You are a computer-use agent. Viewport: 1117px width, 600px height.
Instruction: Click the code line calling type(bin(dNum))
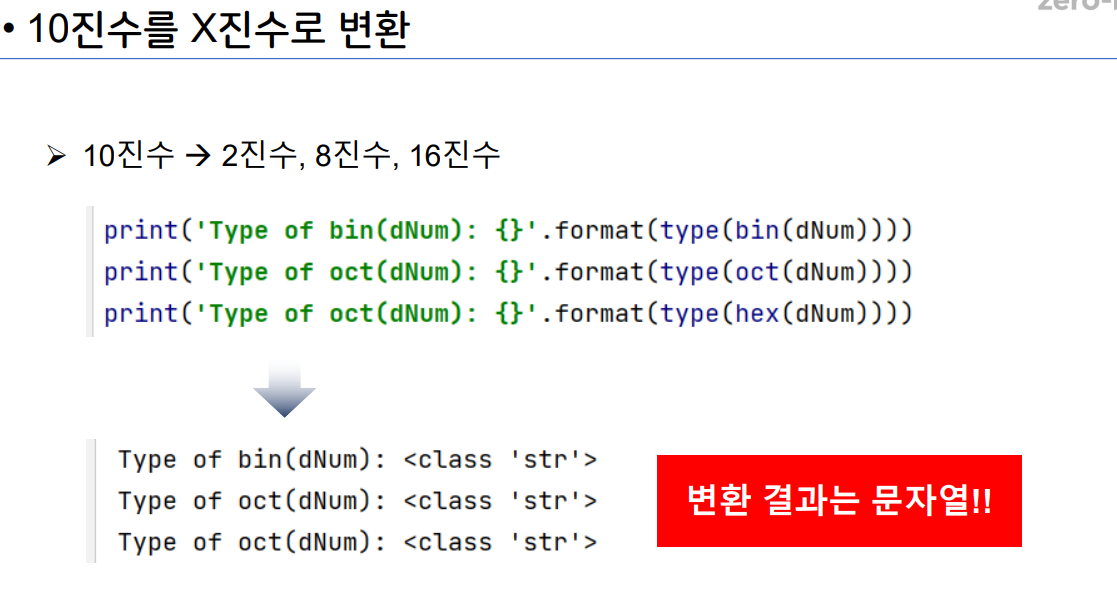click(508, 231)
